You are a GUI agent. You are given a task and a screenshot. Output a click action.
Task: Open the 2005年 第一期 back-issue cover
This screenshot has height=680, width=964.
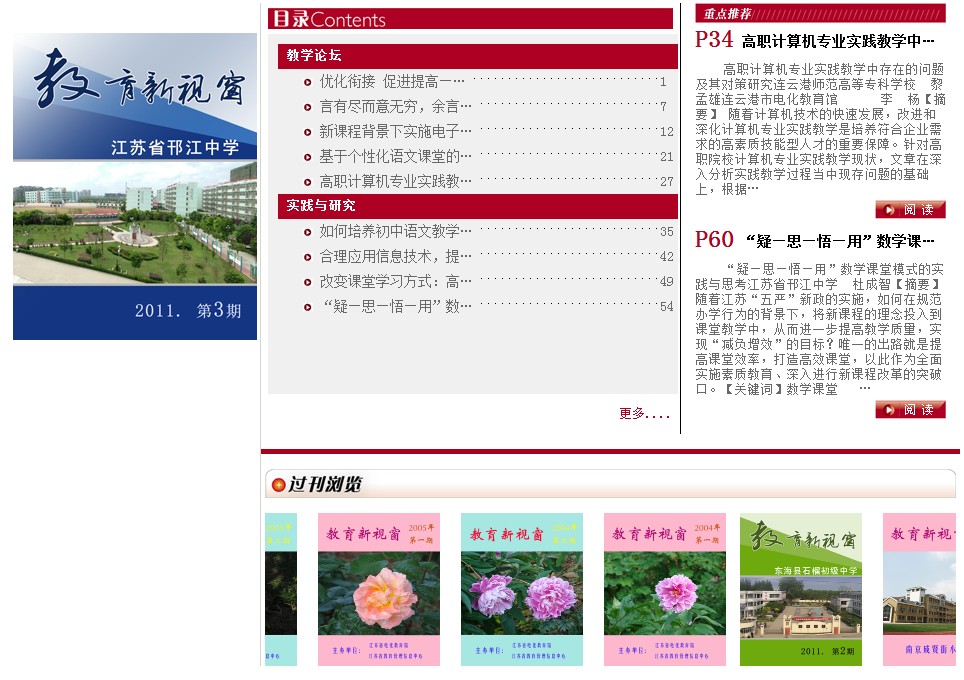[x=379, y=590]
